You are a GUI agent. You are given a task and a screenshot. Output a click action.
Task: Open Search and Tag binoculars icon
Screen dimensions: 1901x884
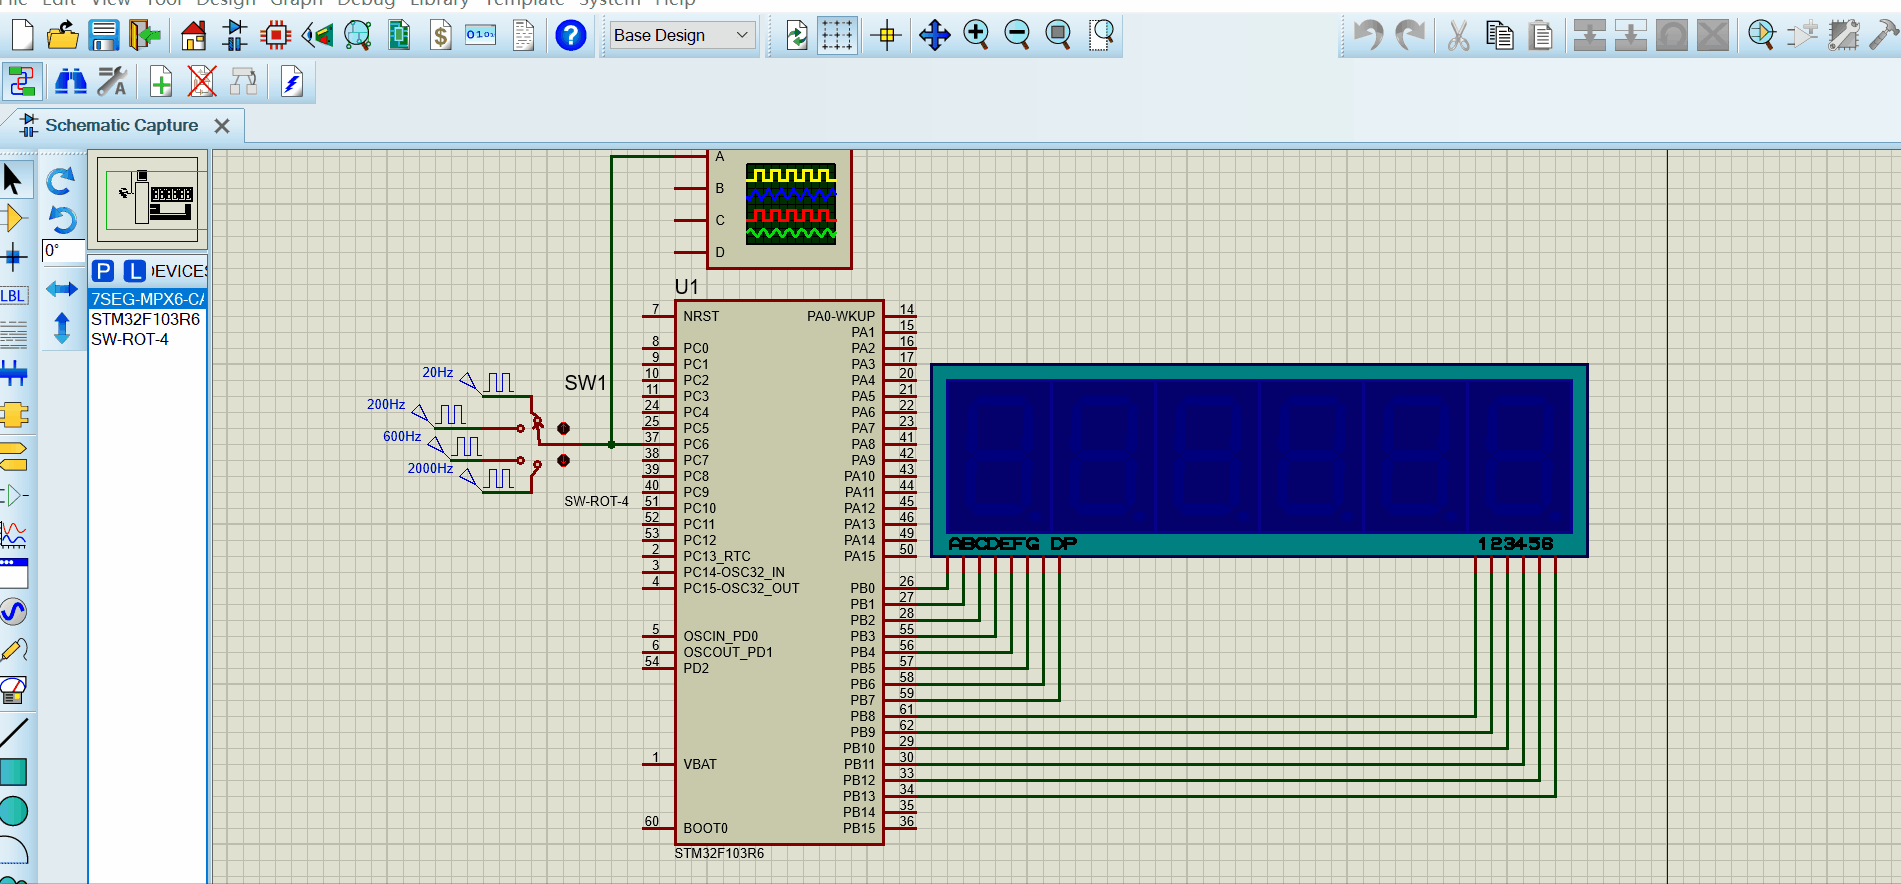(x=70, y=81)
